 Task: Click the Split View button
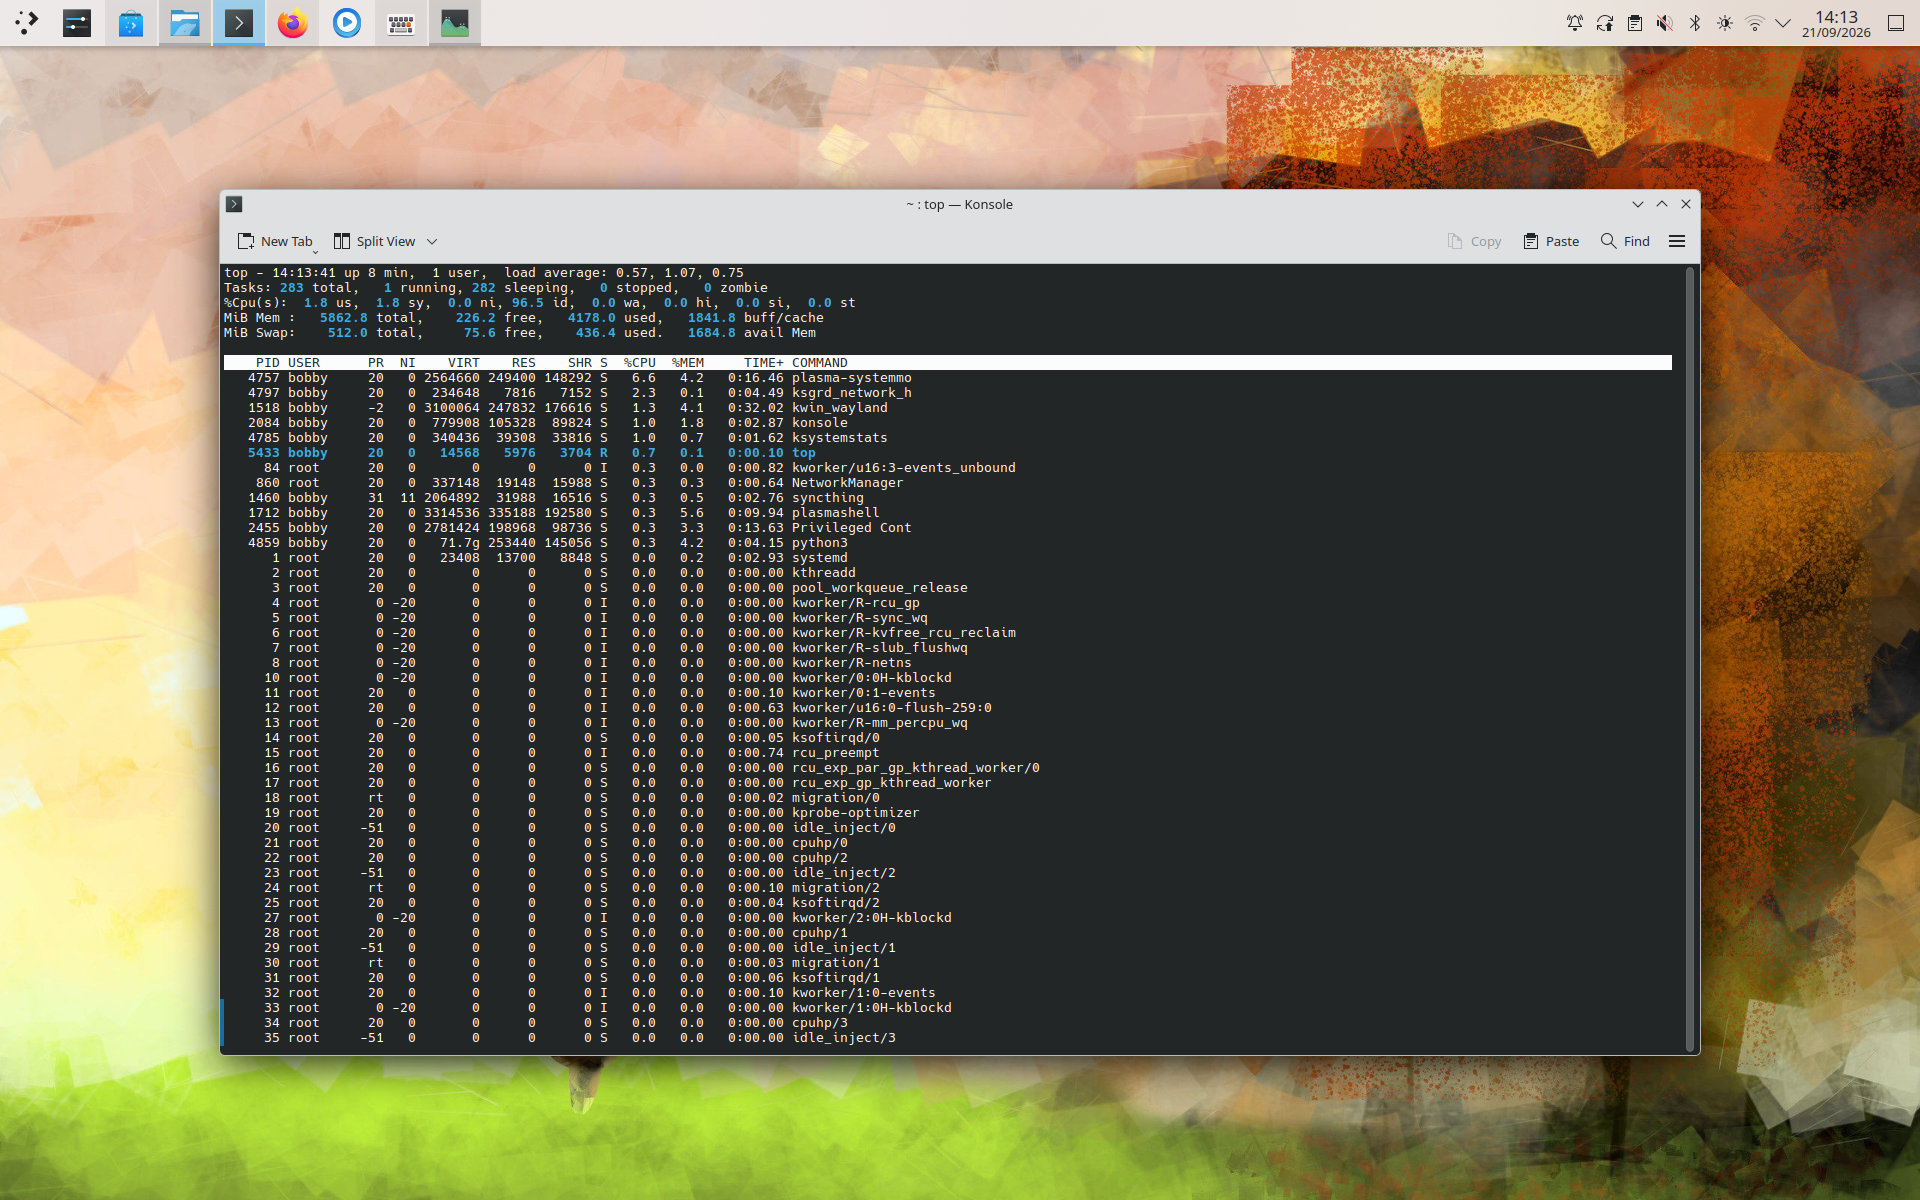pyautogui.click(x=375, y=241)
